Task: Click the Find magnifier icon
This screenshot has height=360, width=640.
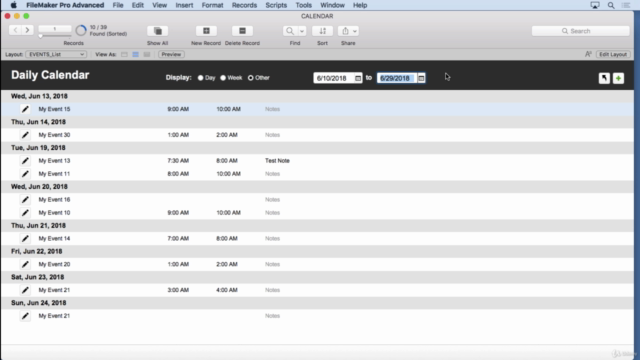Action: tap(290, 31)
